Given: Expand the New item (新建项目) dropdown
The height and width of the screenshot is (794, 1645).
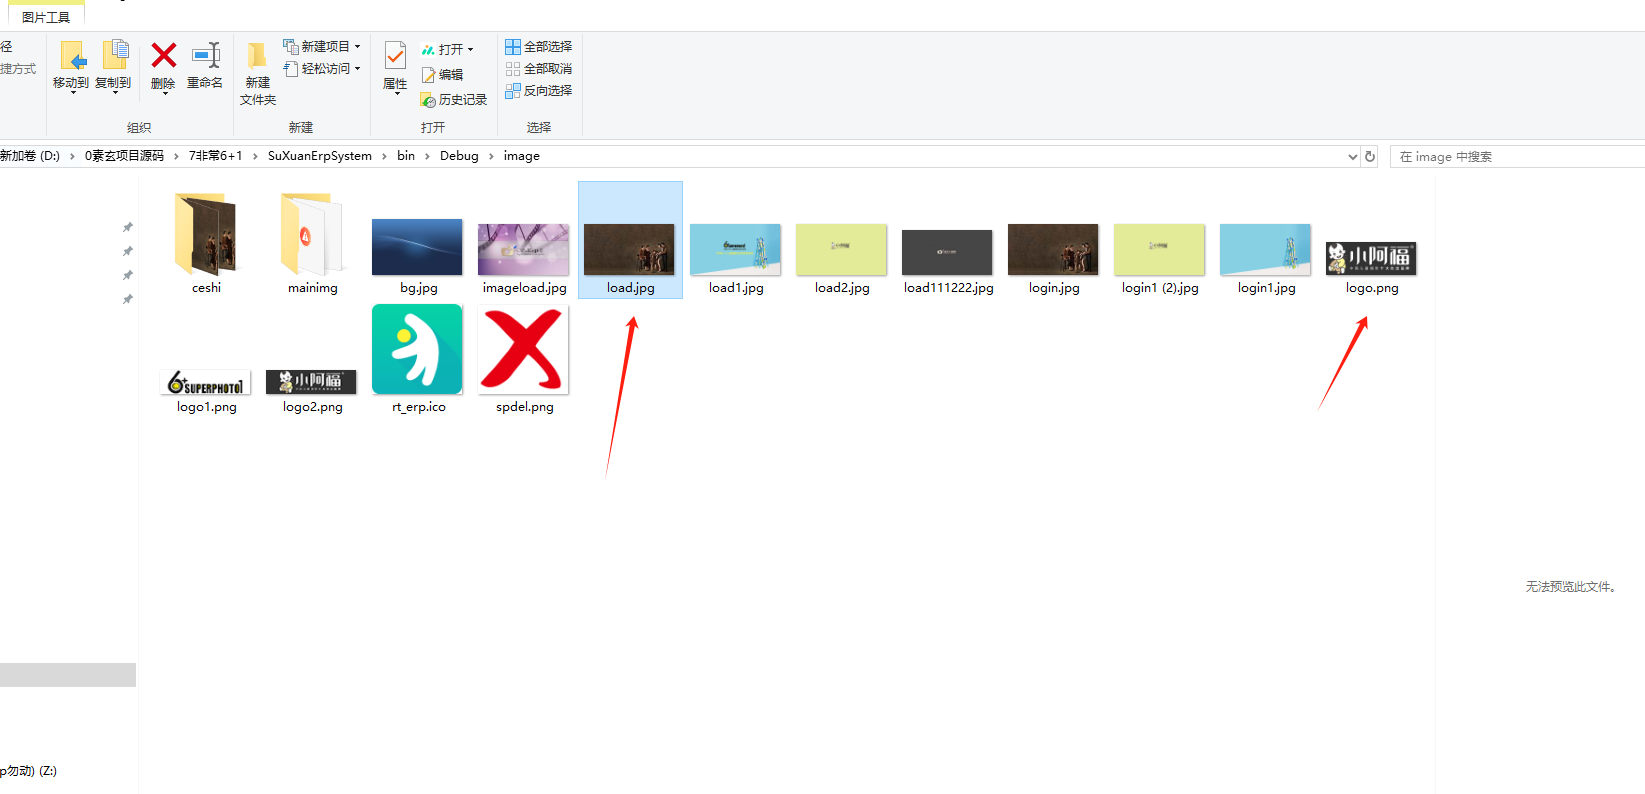Looking at the screenshot, I should tap(322, 47).
